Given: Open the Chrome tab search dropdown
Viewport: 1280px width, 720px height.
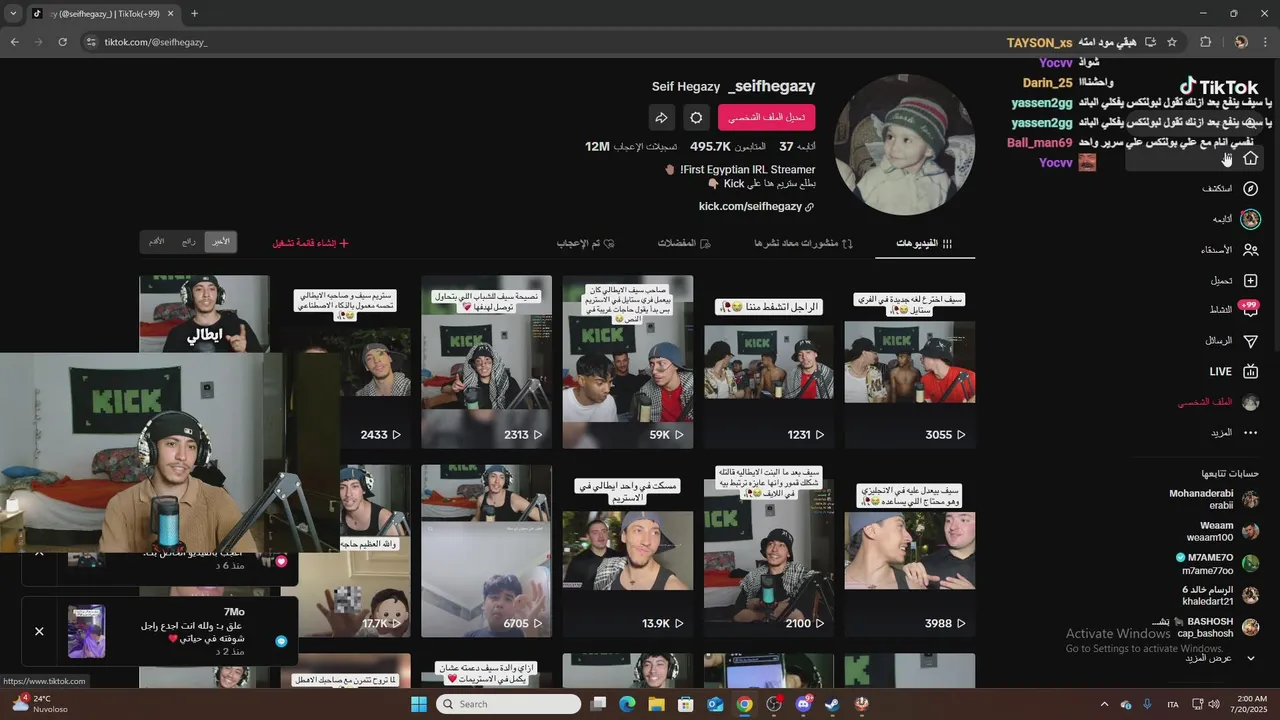Looking at the screenshot, I should [13, 13].
